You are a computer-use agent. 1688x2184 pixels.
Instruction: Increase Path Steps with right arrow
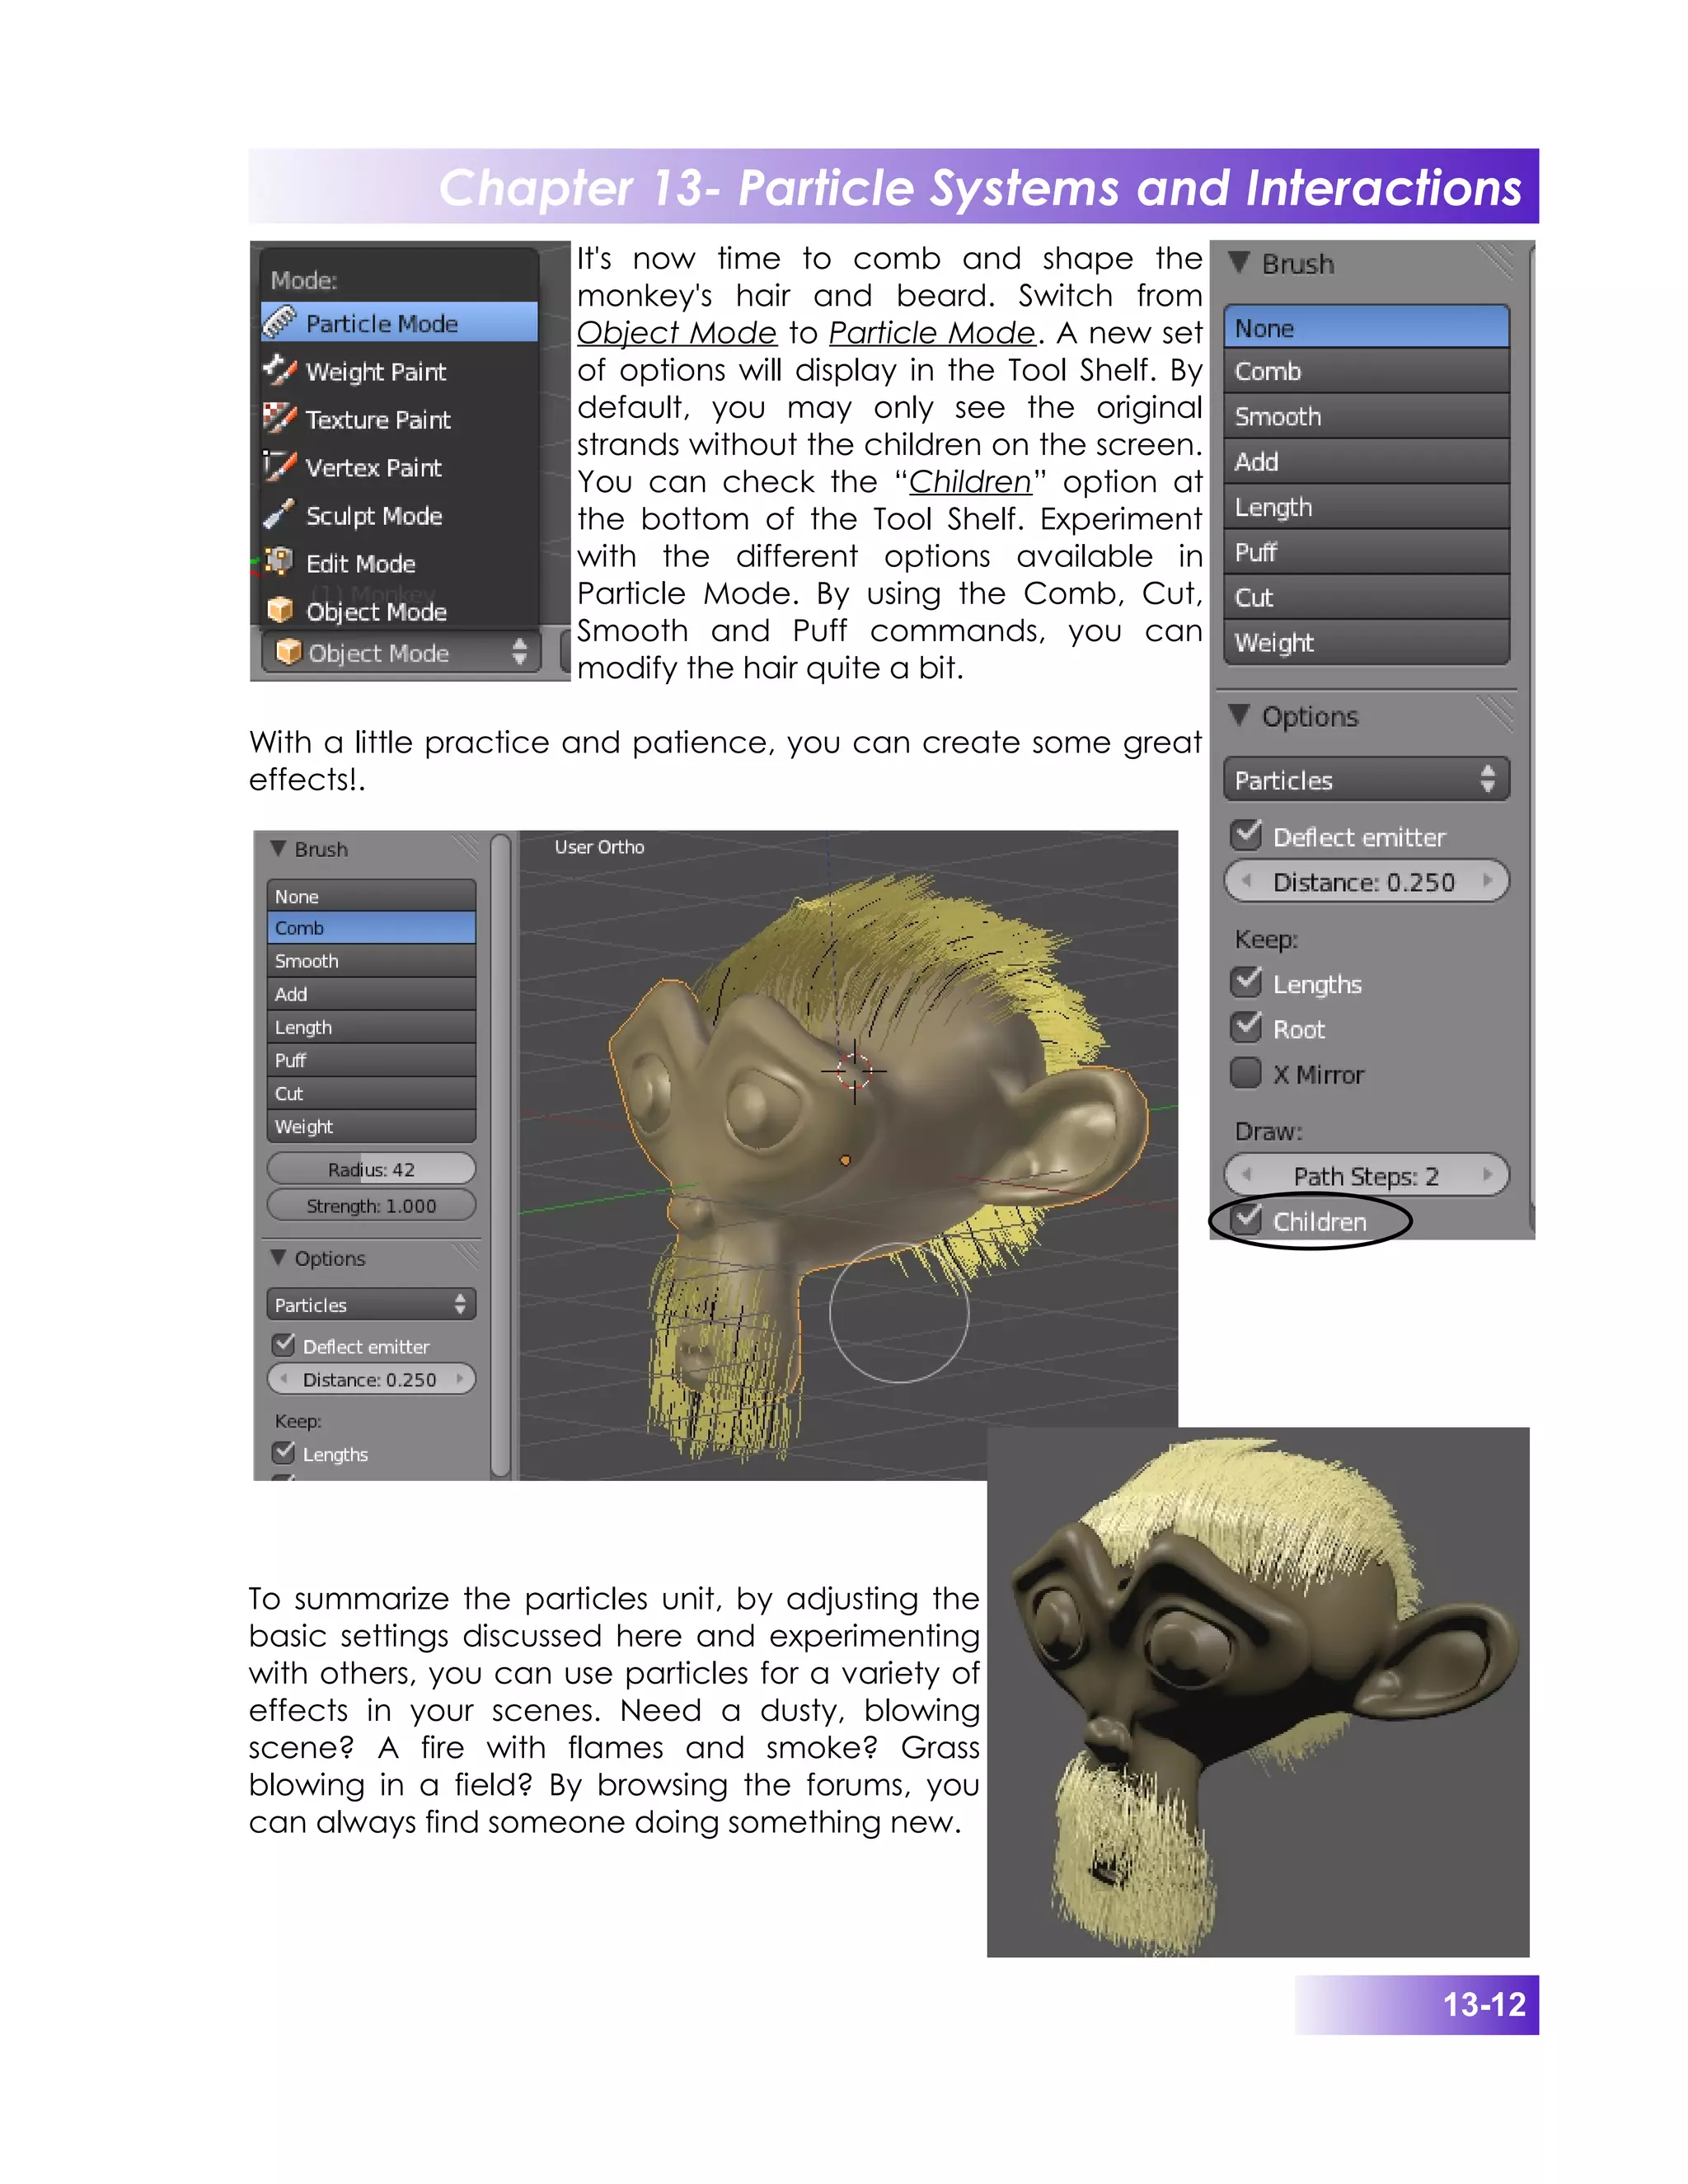click(1488, 1175)
